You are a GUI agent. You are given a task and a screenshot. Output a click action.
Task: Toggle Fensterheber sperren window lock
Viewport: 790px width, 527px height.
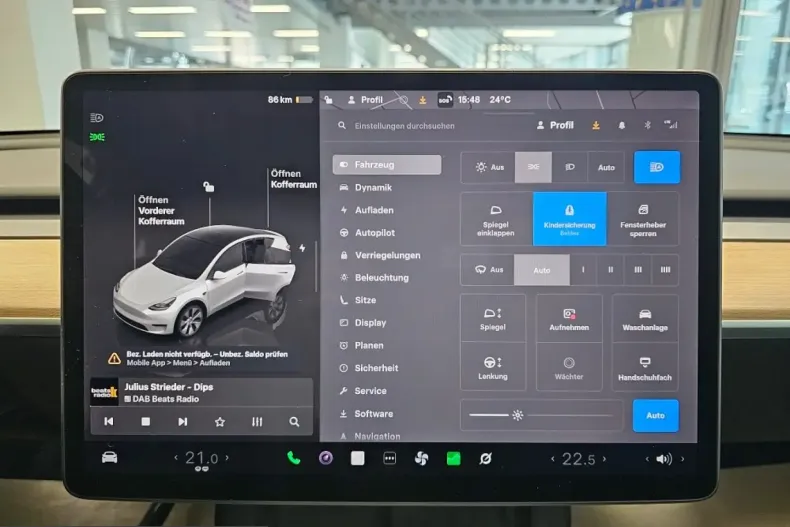(643, 219)
